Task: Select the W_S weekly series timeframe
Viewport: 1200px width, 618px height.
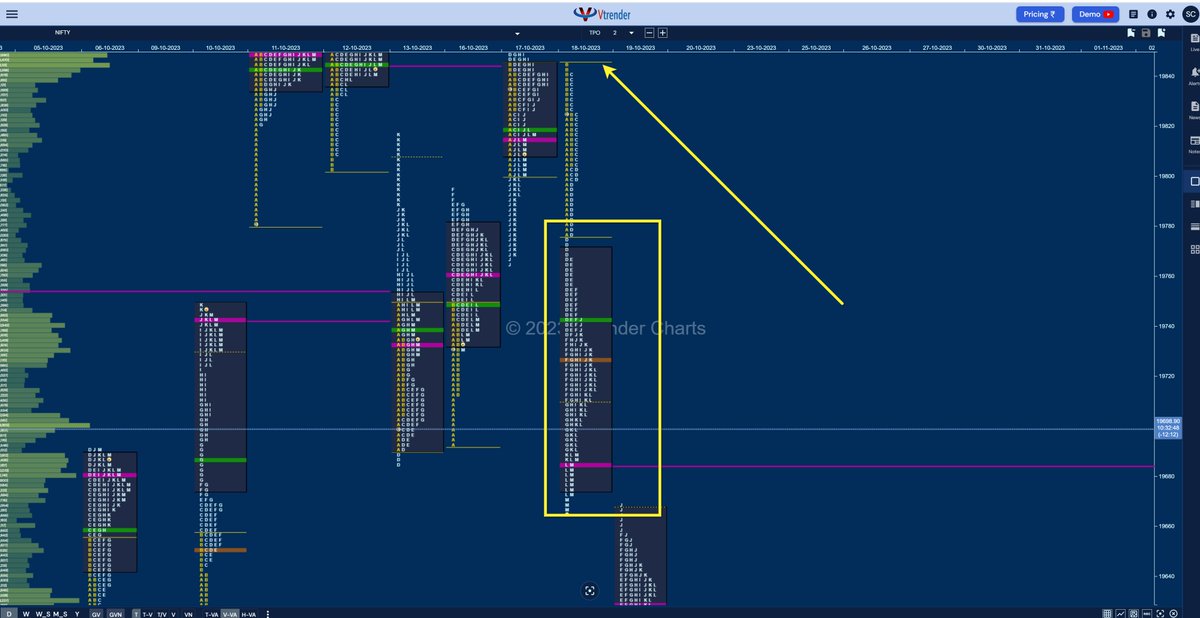Action: click(x=43, y=613)
